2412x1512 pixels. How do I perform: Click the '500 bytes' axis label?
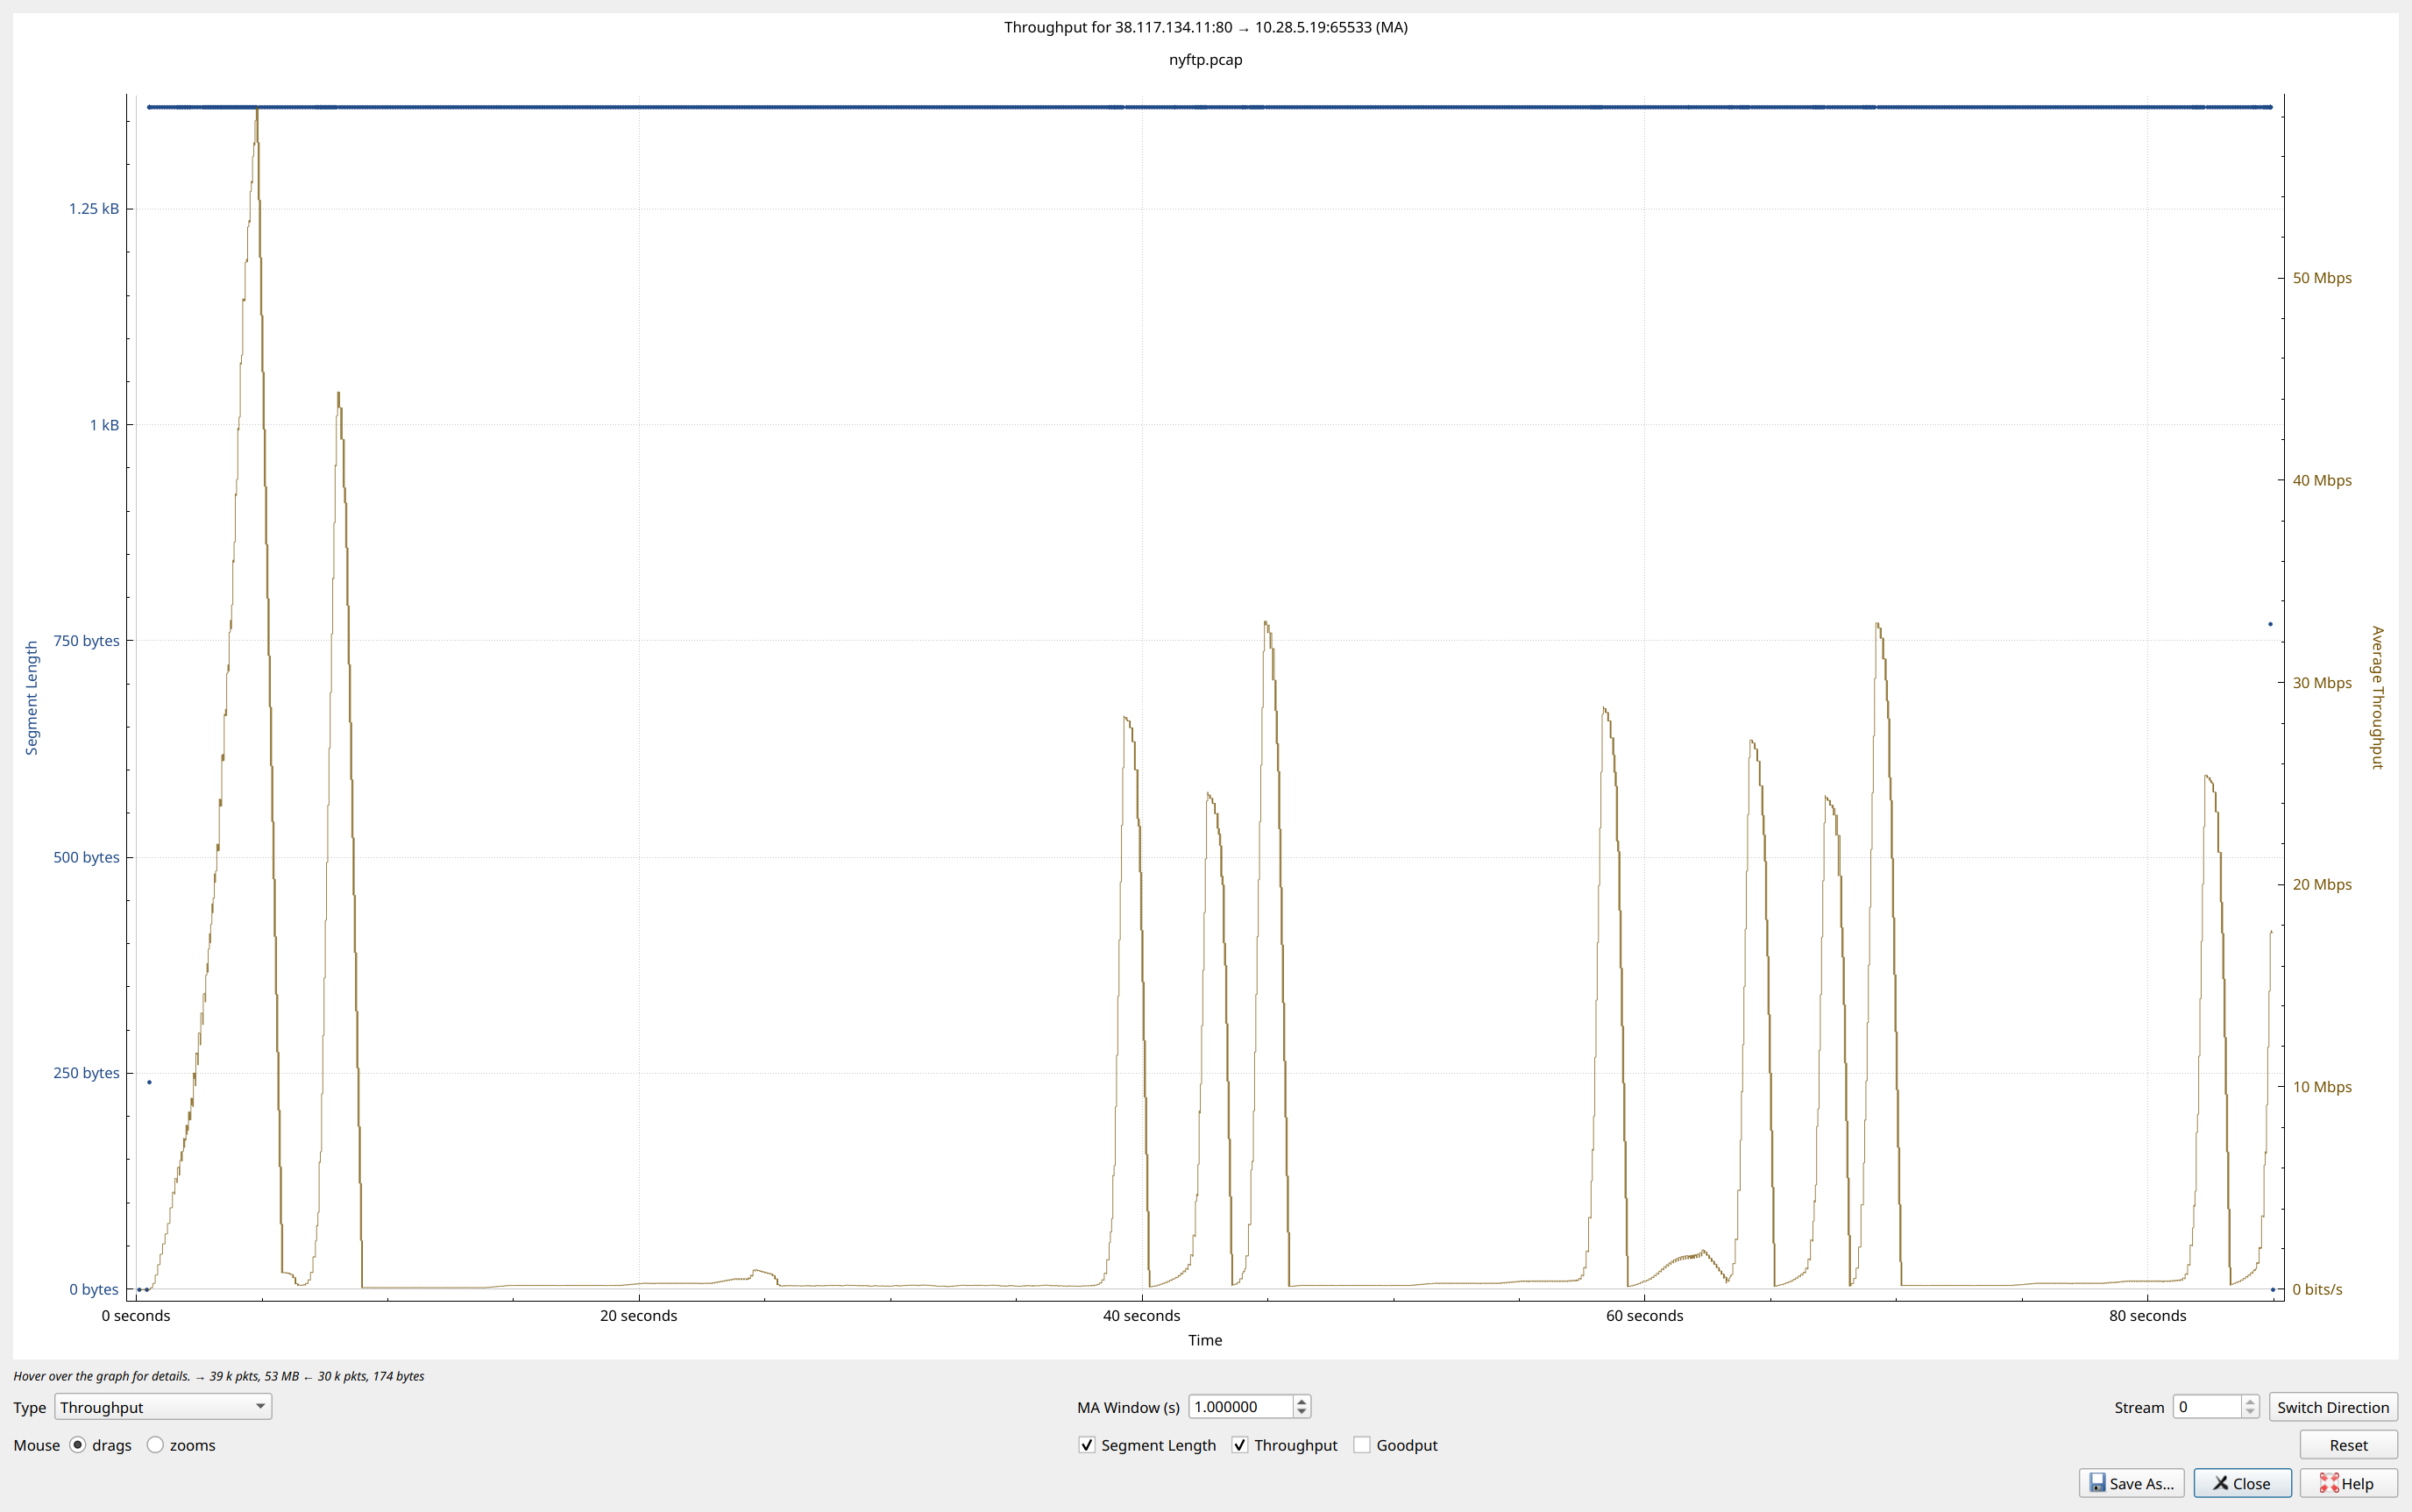point(86,857)
